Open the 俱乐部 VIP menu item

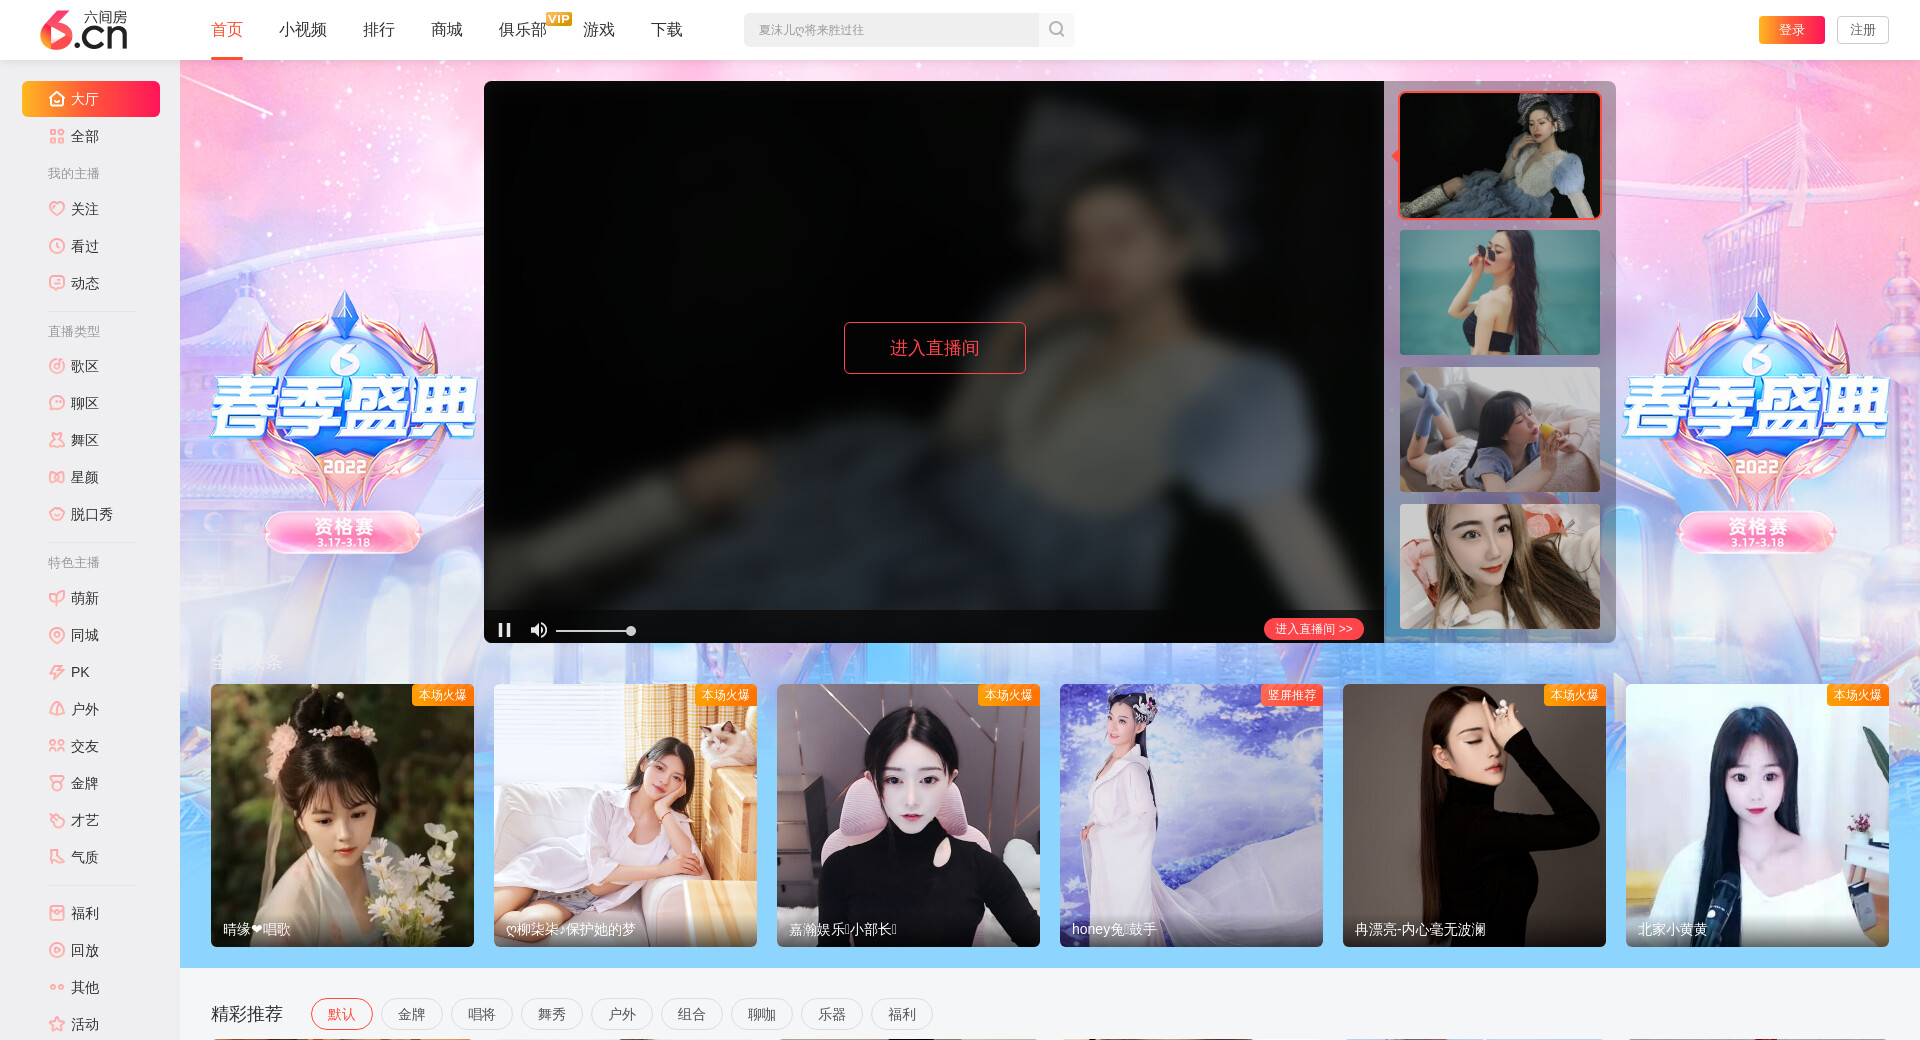coord(522,30)
